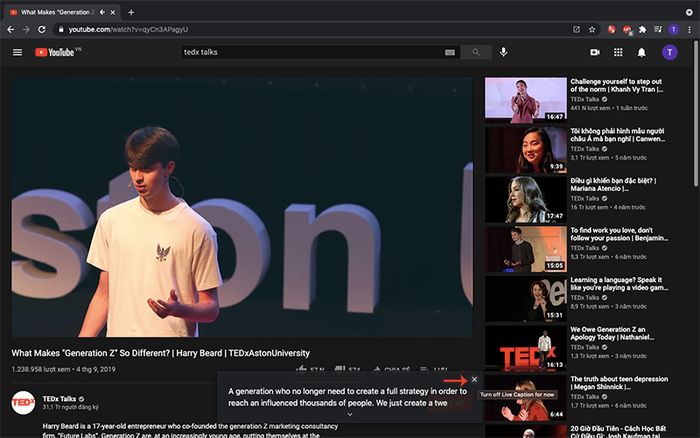The height and width of the screenshot is (438, 700).
Task: Open the create video camera icon
Action: click(x=595, y=52)
